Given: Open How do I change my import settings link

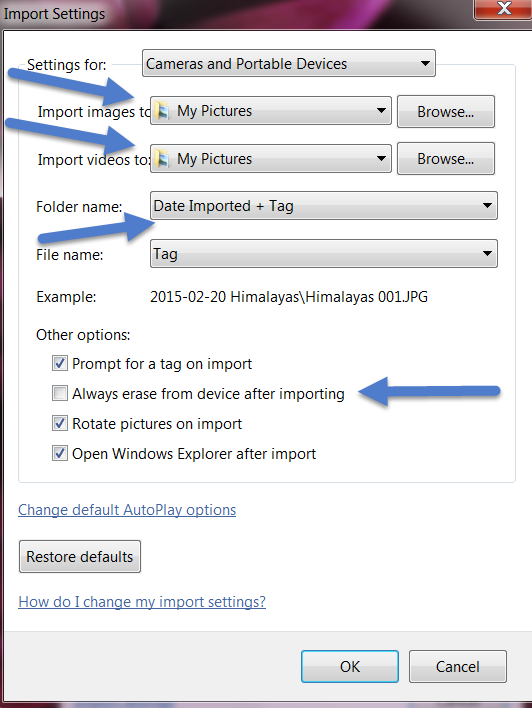Looking at the screenshot, I should pos(142,602).
